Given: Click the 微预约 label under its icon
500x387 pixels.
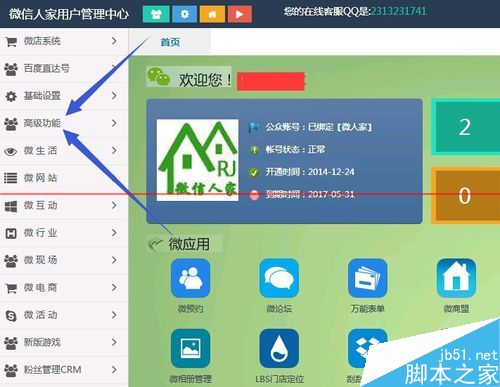Looking at the screenshot, I should point(190,309).
